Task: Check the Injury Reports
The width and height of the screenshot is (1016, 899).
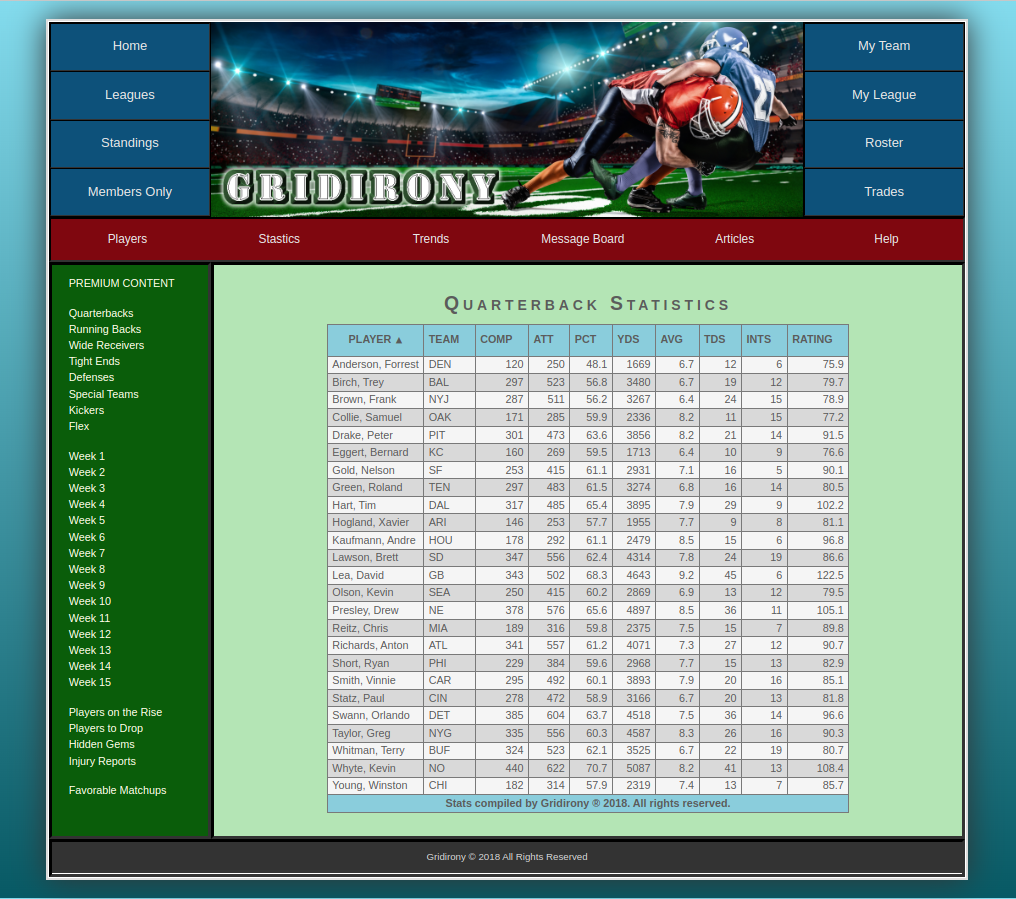Action: pyautogui.click(x=102, y=761)
